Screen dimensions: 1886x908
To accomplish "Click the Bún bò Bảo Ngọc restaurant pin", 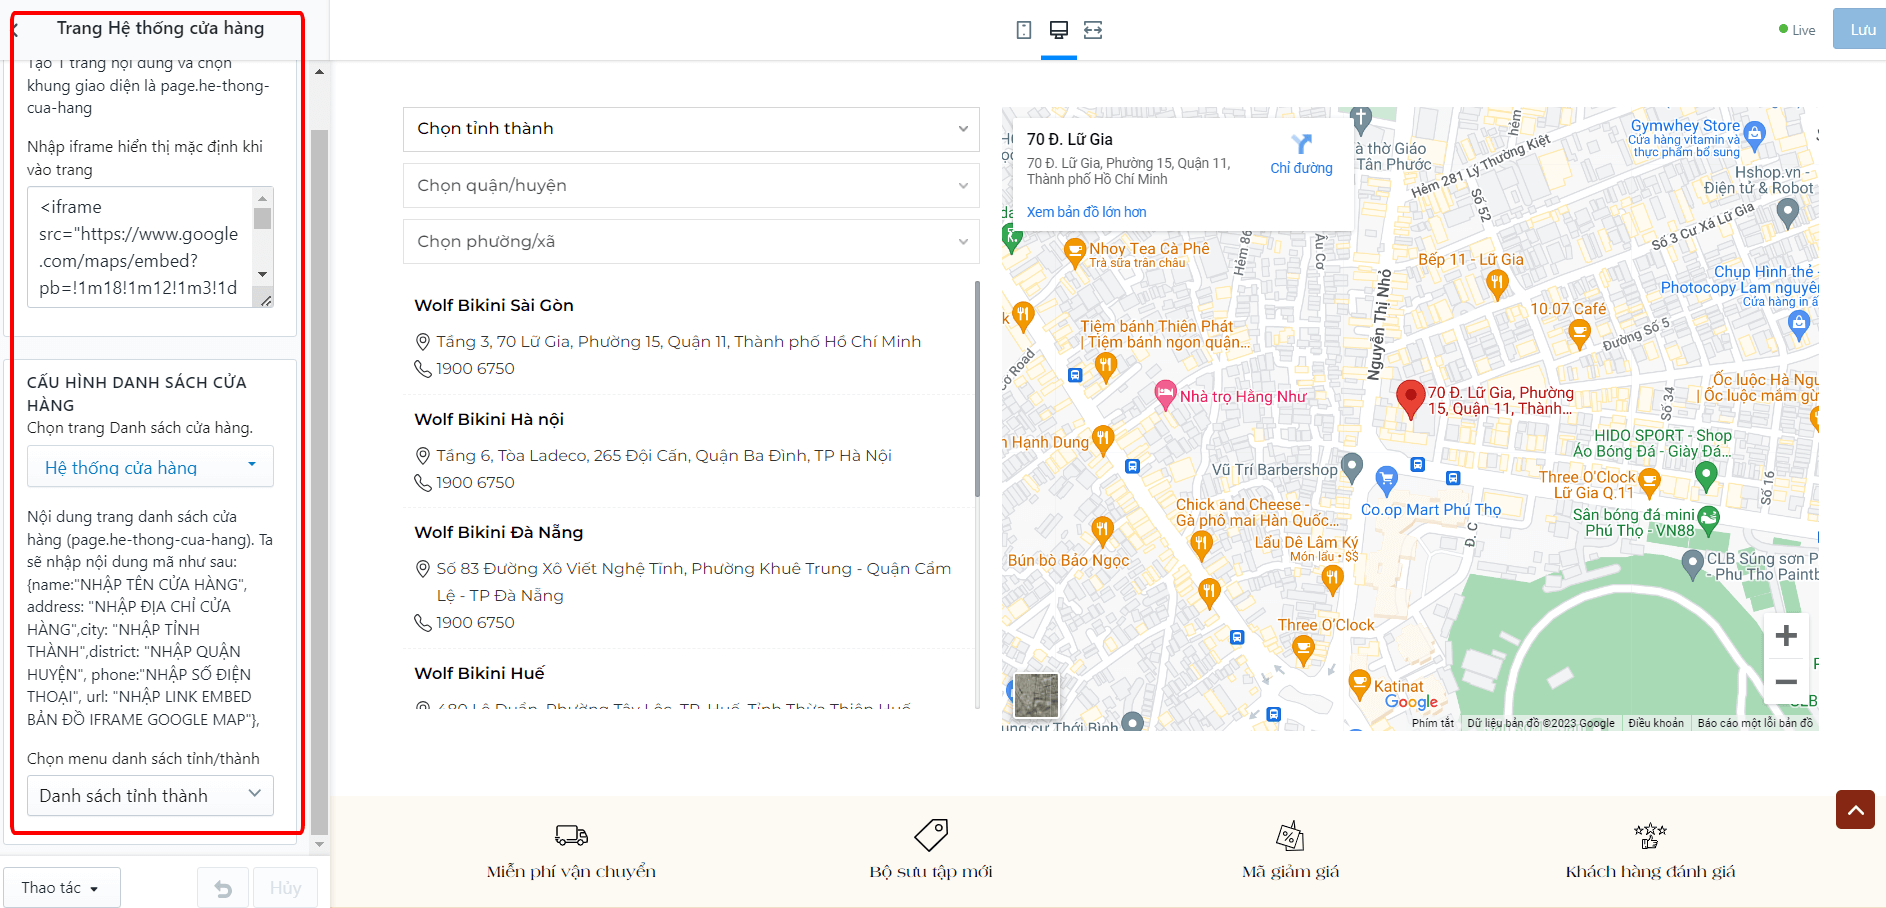I will 1102,531.
